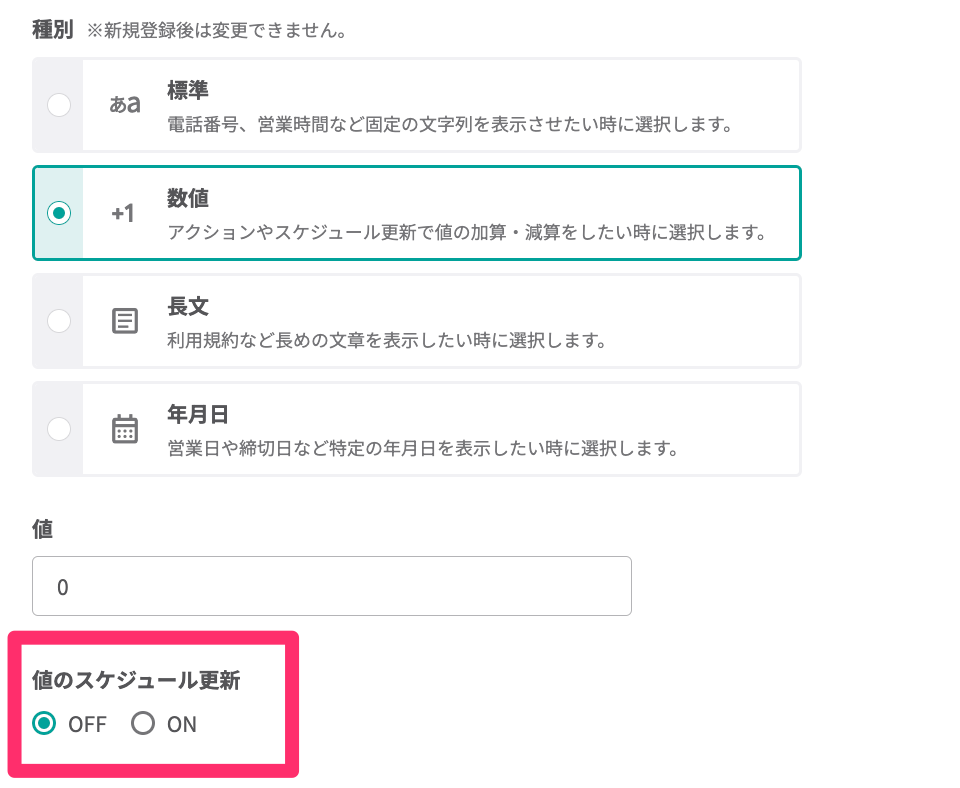This screenshot has width=960, height=788.
Task: Click the document icon for 長文 type
Action: pyautogui.click(x=124, y=321)
